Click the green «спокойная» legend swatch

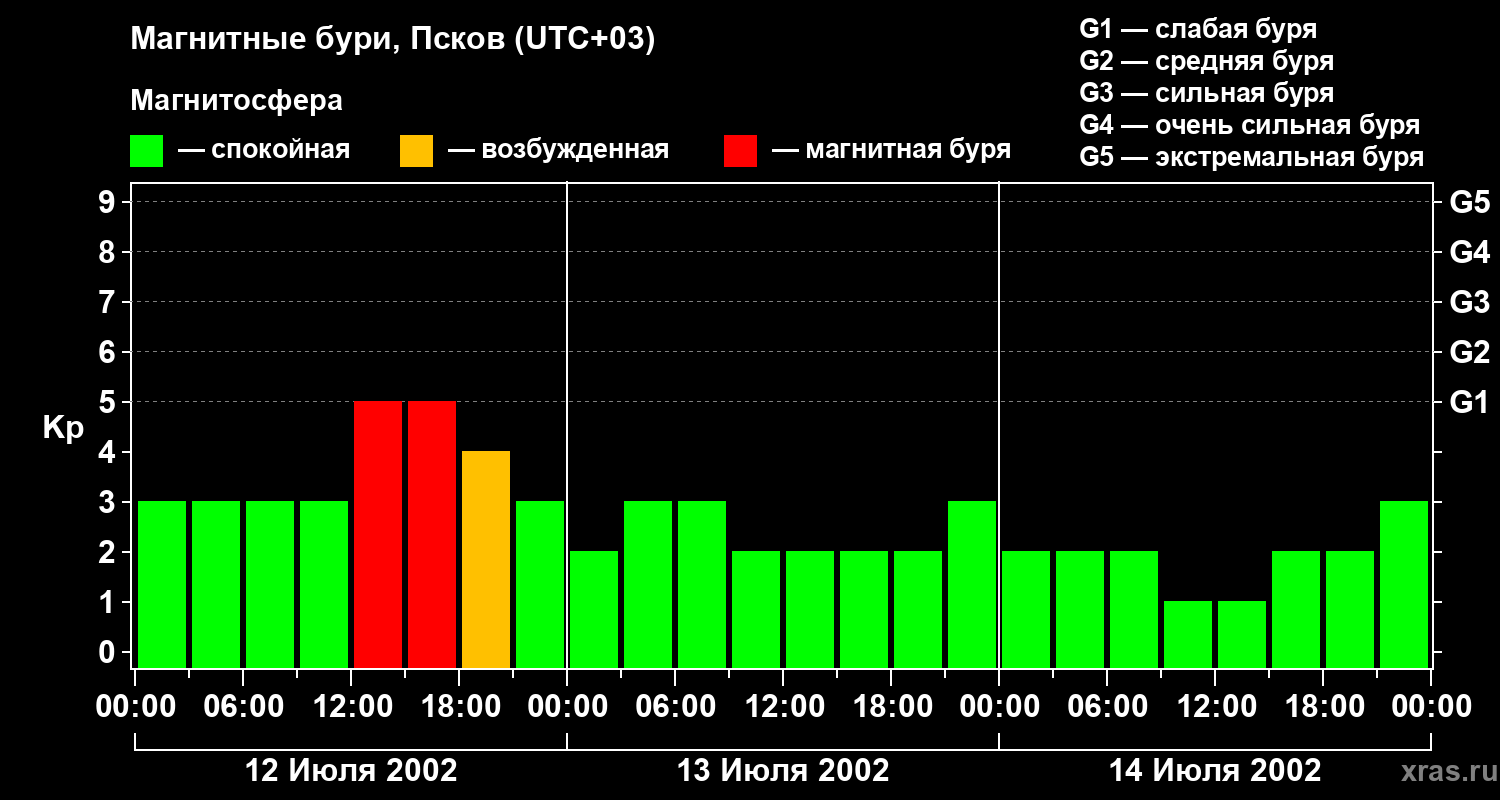pyautogui.click(x=147, y=151)
